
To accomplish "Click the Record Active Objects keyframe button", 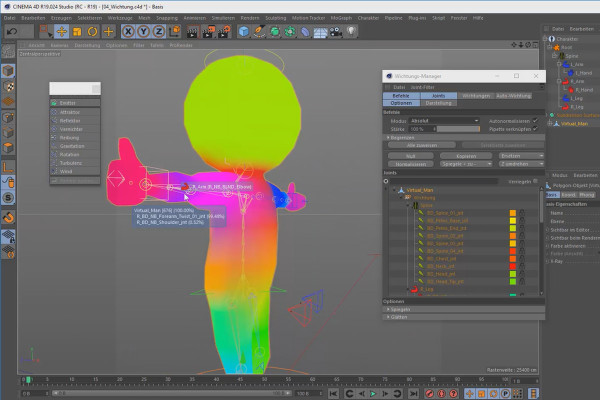I will coord(430,393).
